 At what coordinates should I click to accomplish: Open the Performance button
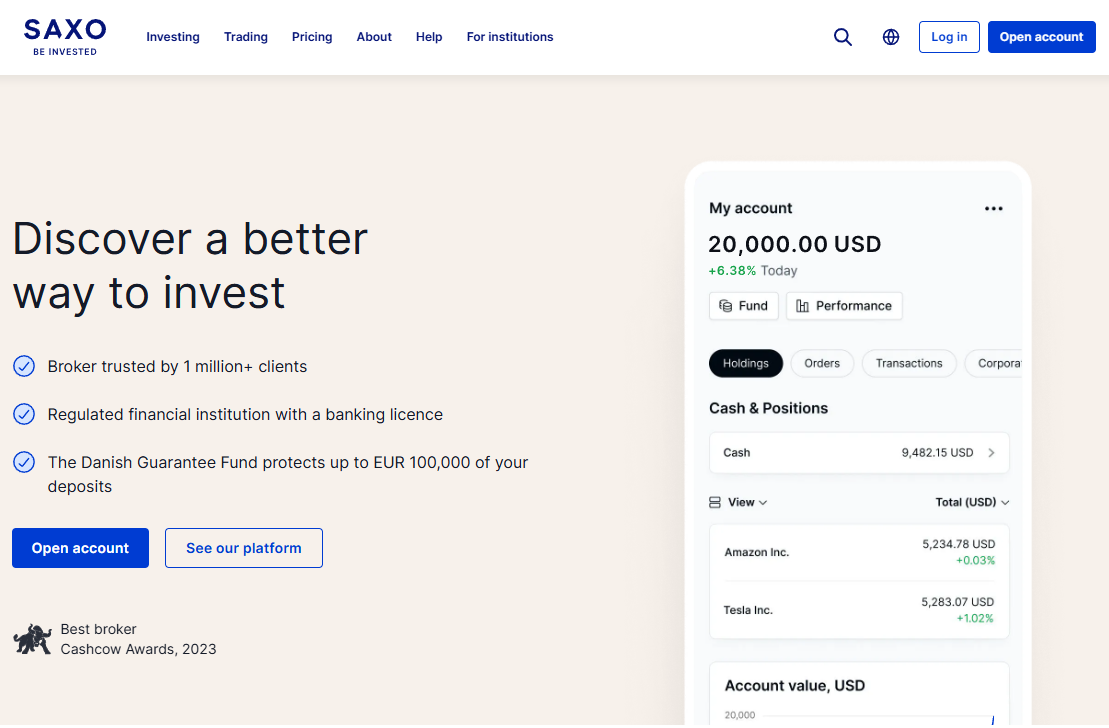[844, 306]
